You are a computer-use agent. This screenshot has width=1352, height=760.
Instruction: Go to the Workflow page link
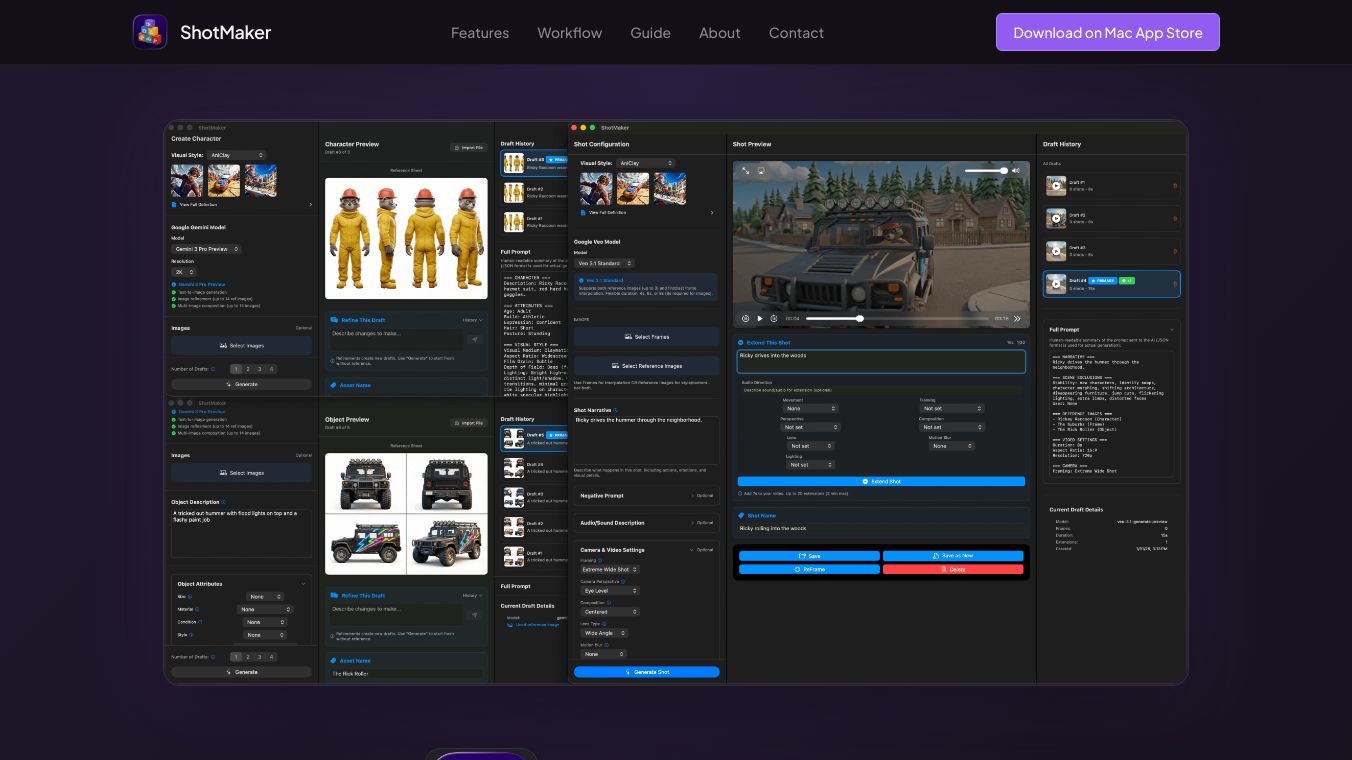[570, 33]
